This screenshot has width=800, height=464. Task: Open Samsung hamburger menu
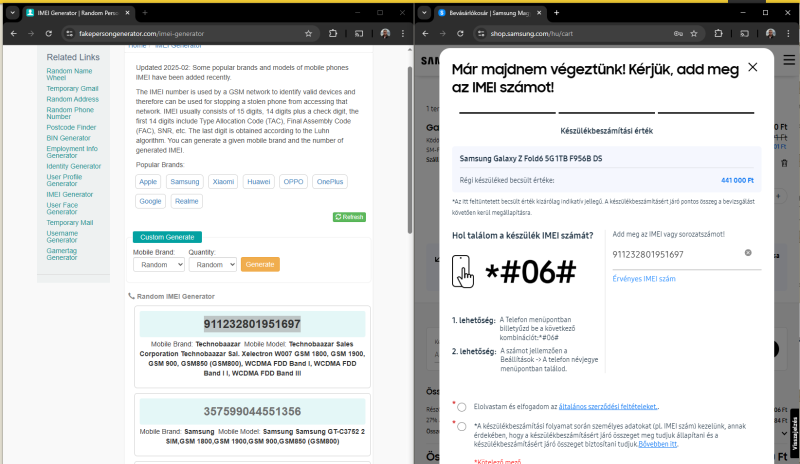point(789,60)
